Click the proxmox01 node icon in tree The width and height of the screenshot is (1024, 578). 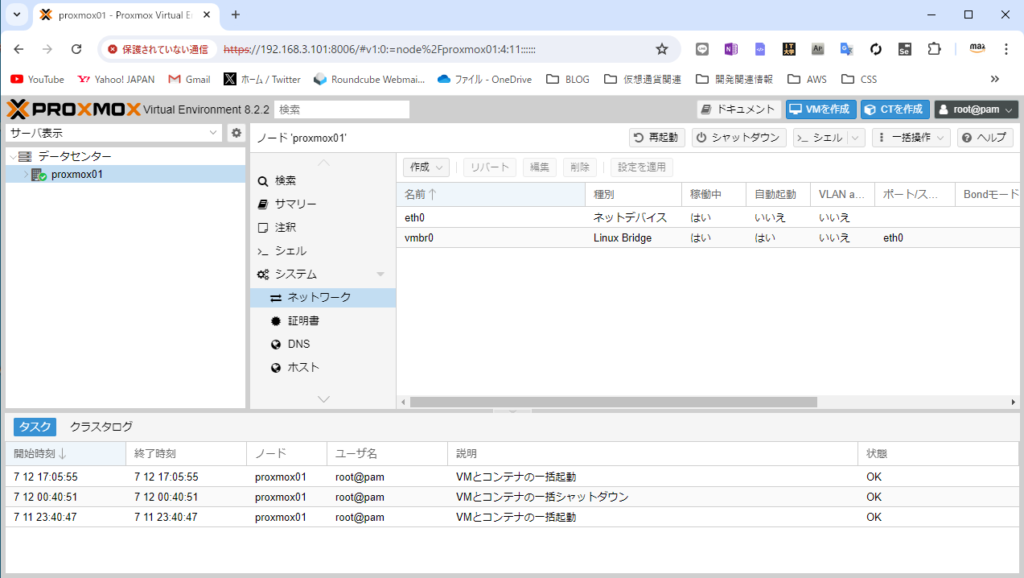[39, 175]
